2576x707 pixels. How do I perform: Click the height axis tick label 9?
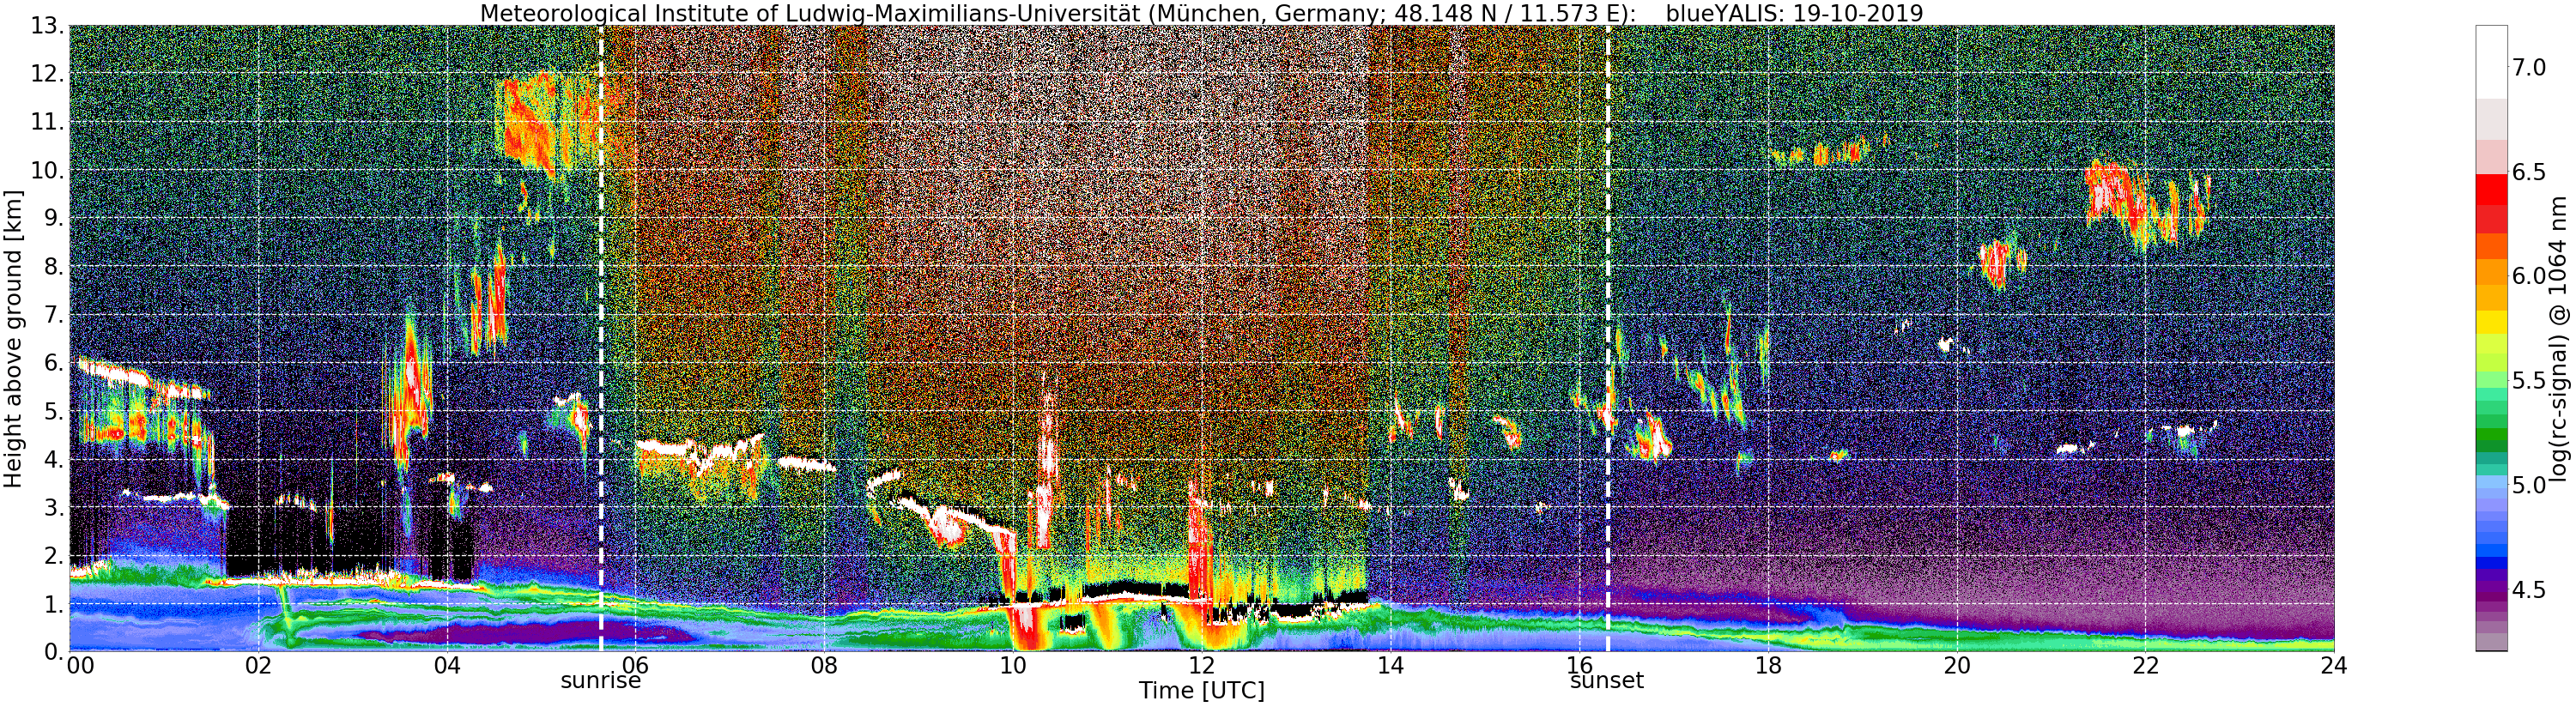54,218
